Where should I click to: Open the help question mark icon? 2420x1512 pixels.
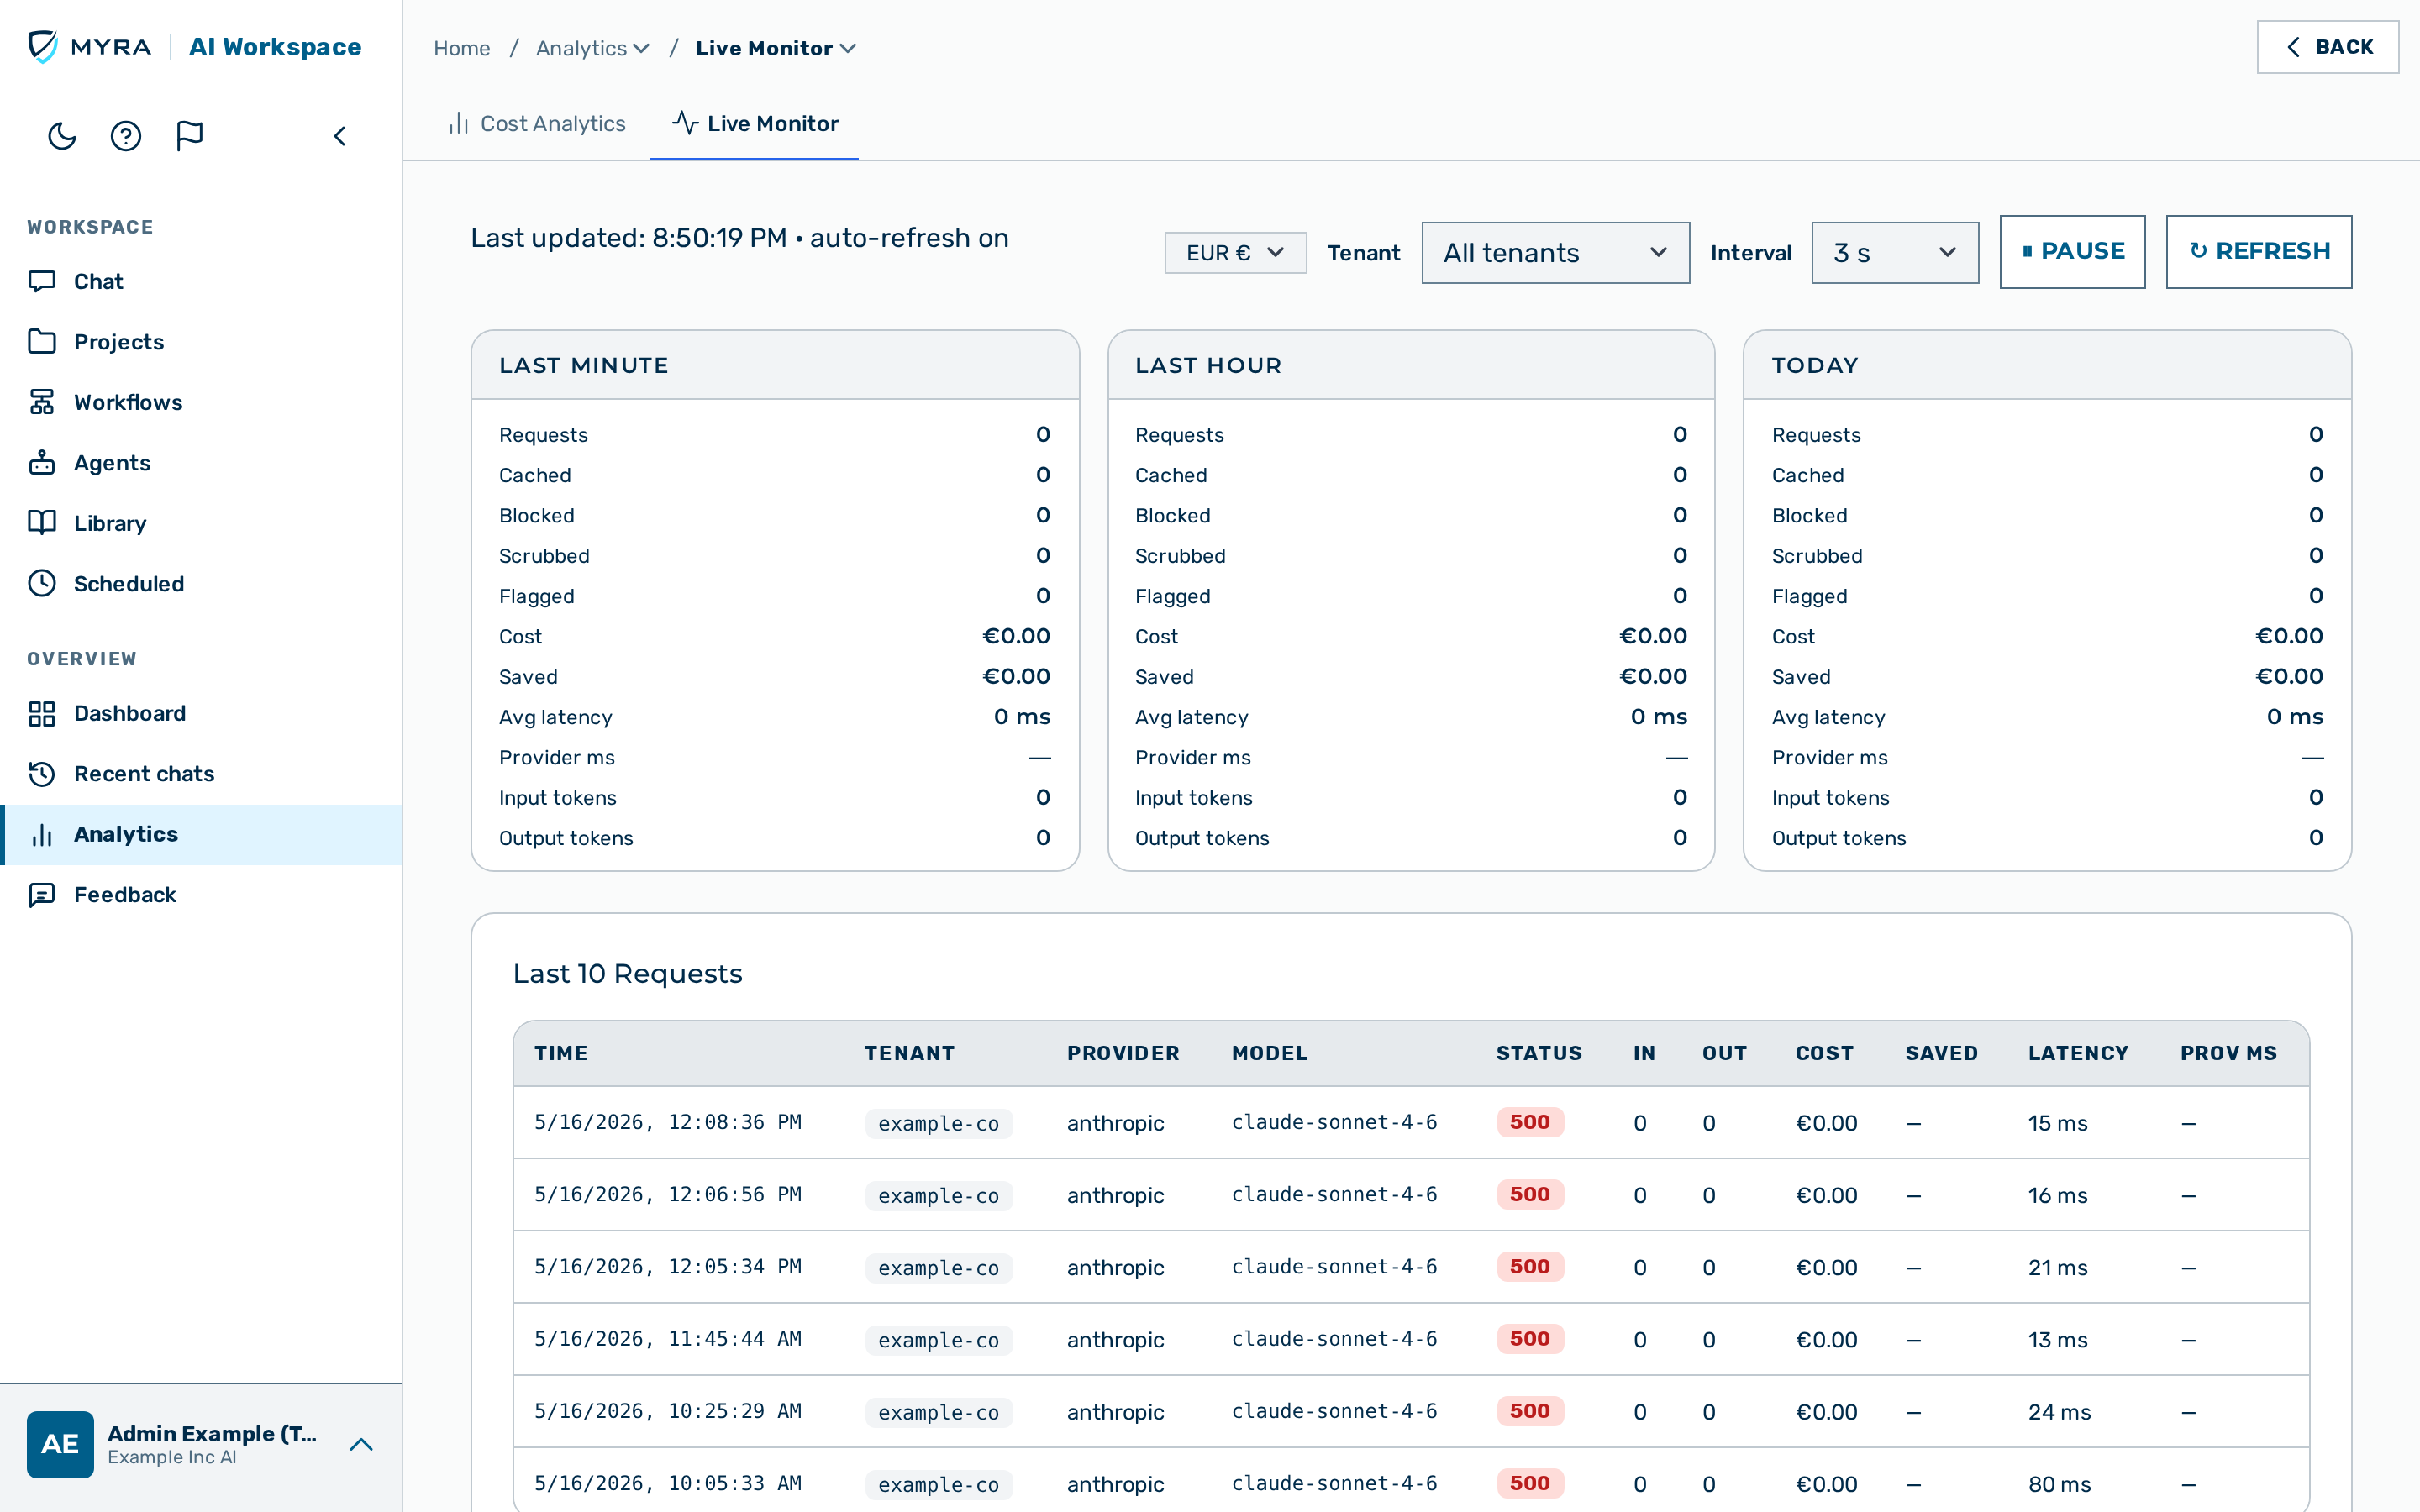pos(126,136)
